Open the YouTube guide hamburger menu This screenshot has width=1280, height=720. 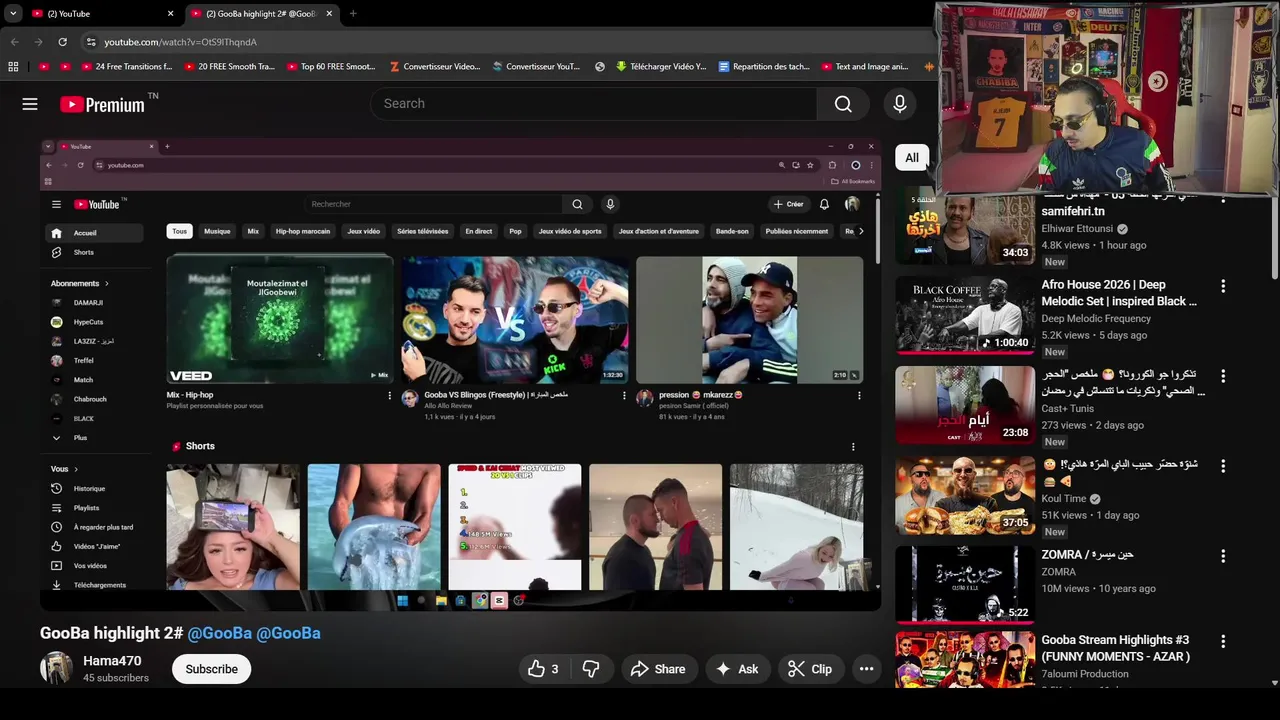[x=30, y=104]
